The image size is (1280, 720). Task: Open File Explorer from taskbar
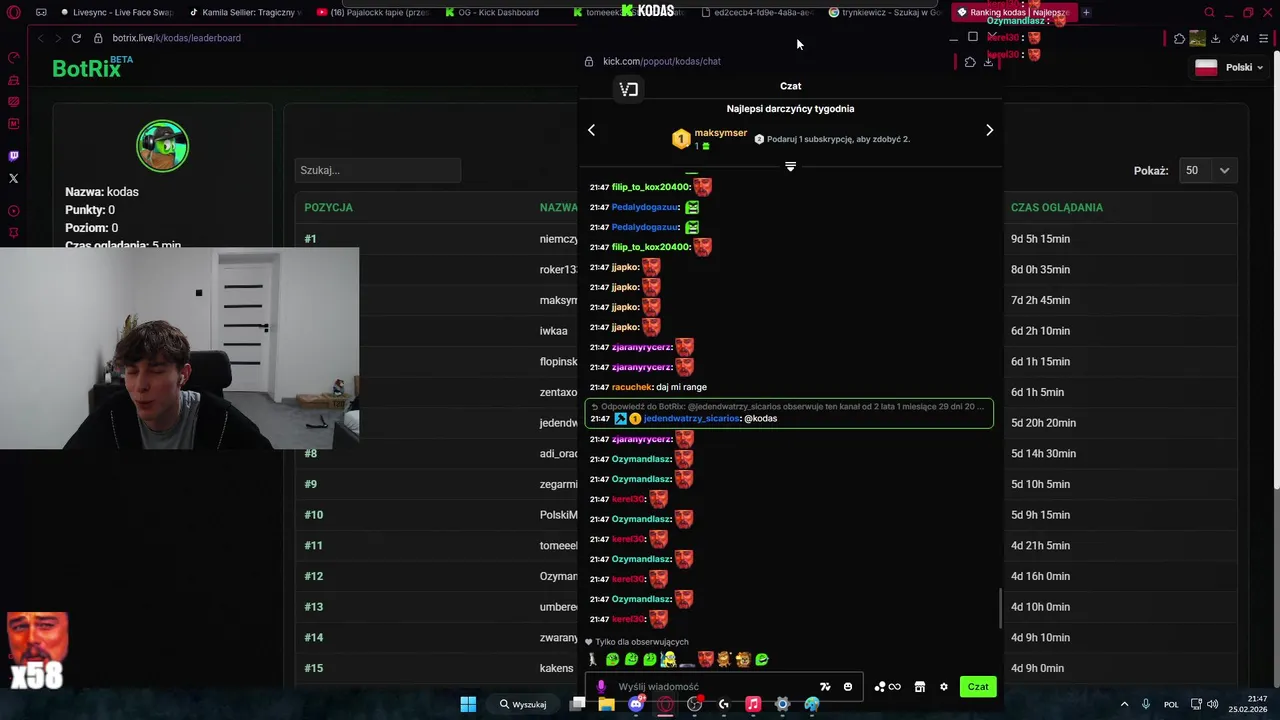tap(606, 704)
